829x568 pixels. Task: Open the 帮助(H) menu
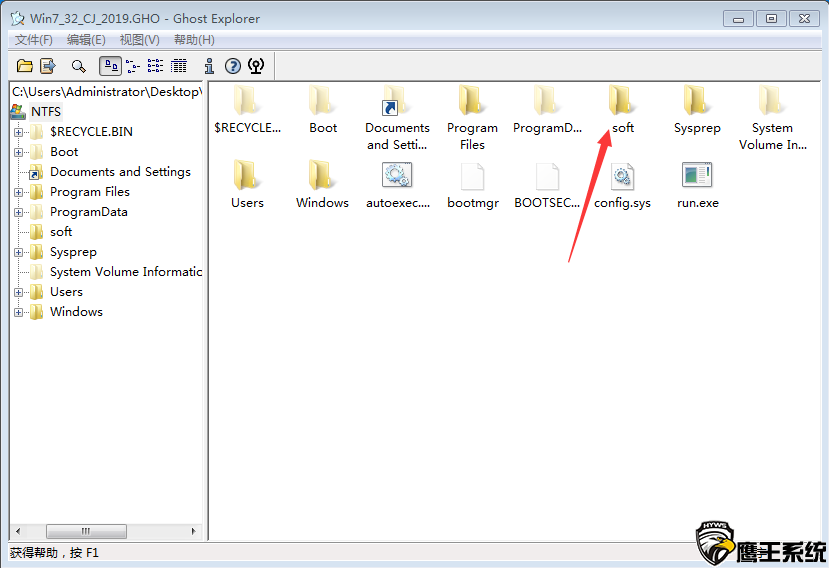tap(194, 40)
